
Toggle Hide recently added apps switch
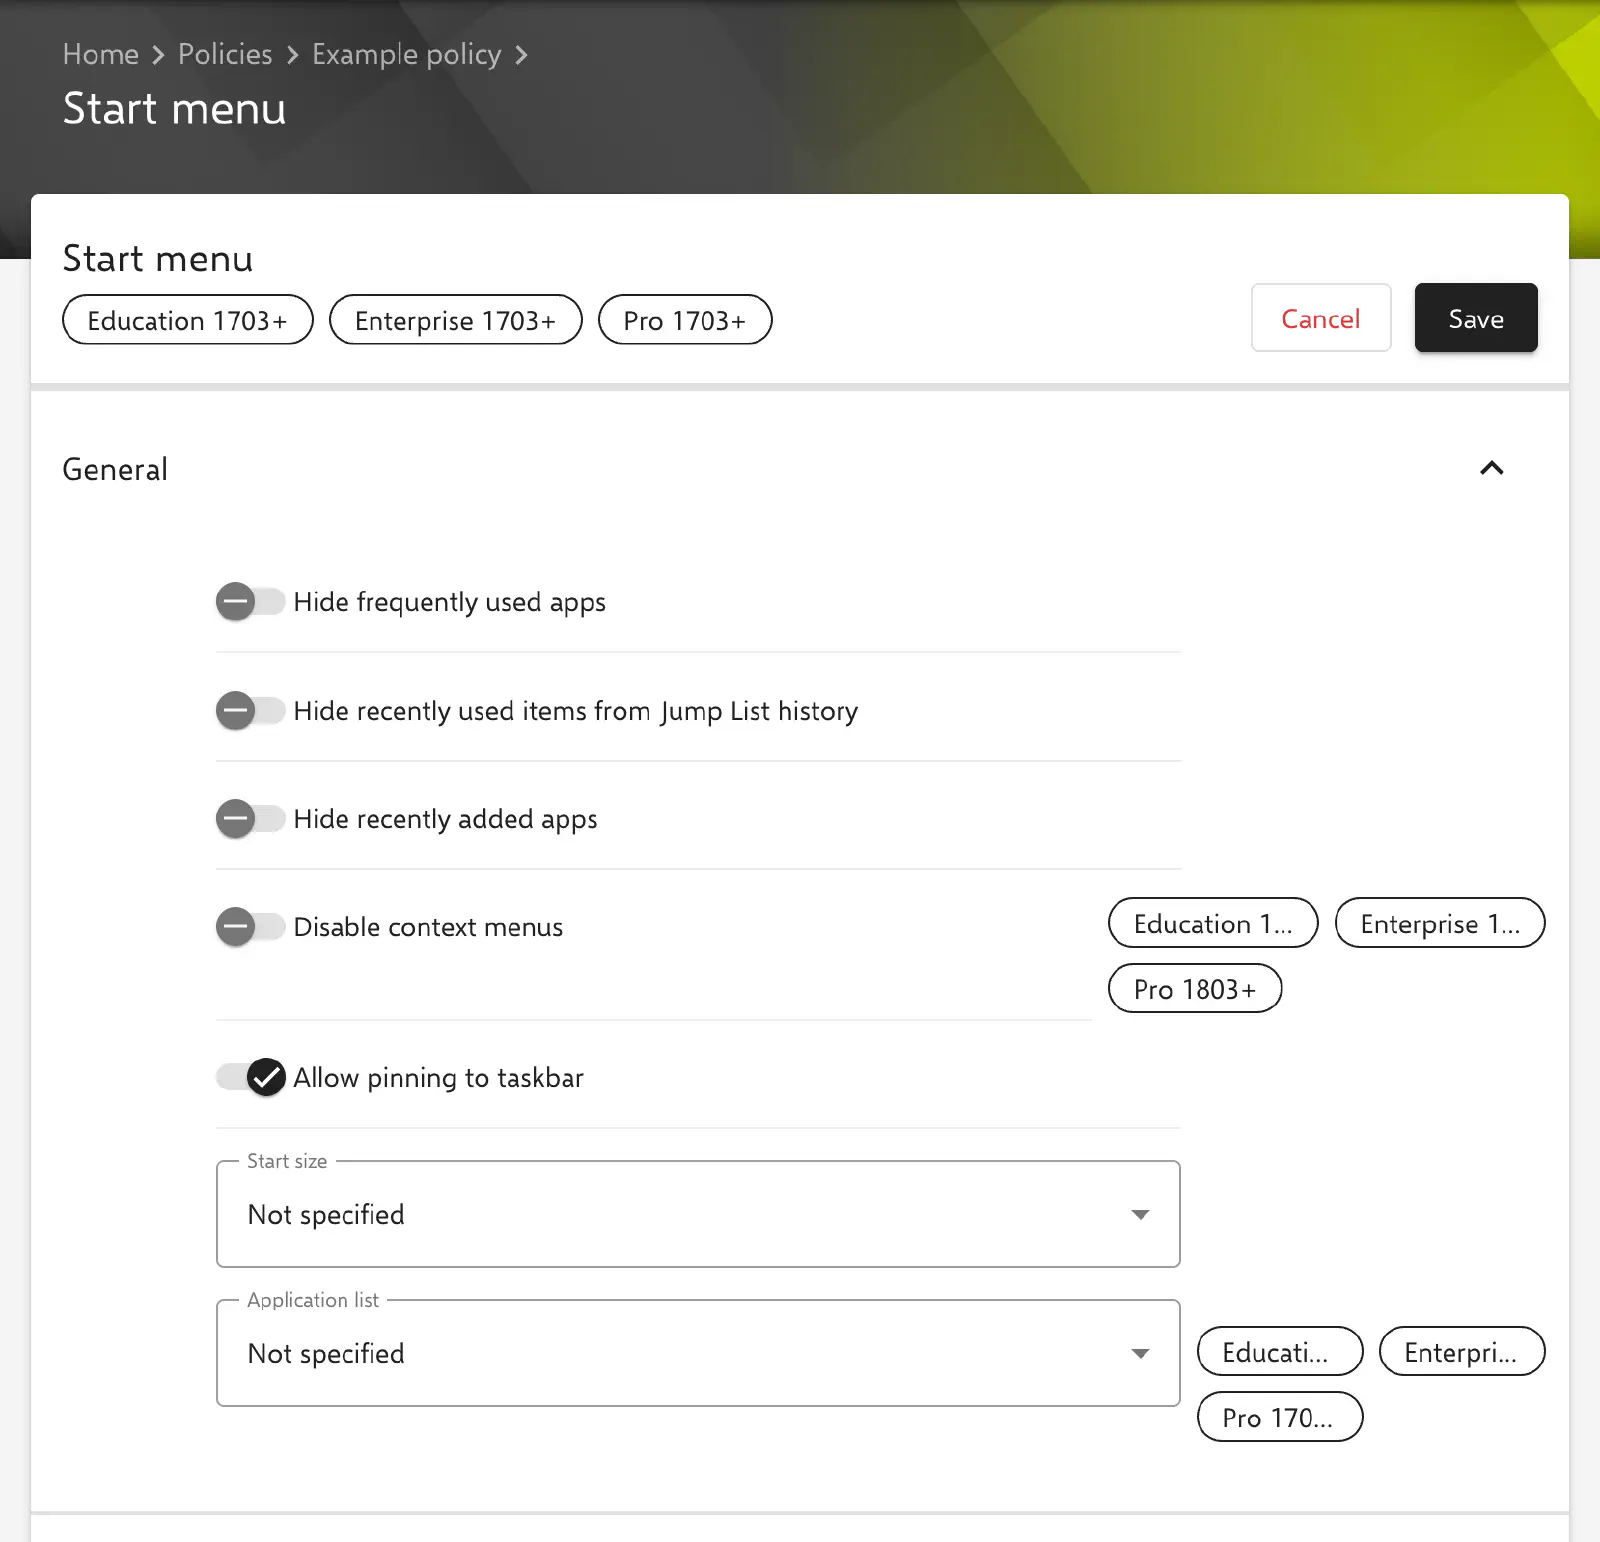pos(251,819)
